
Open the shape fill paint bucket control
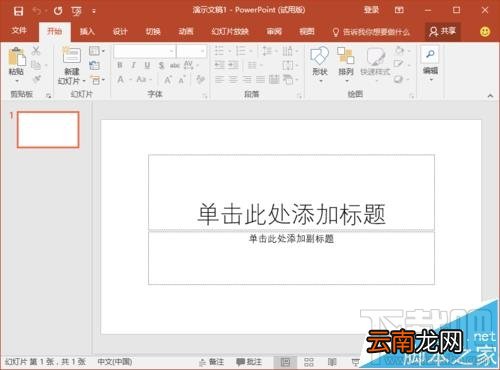402,51
